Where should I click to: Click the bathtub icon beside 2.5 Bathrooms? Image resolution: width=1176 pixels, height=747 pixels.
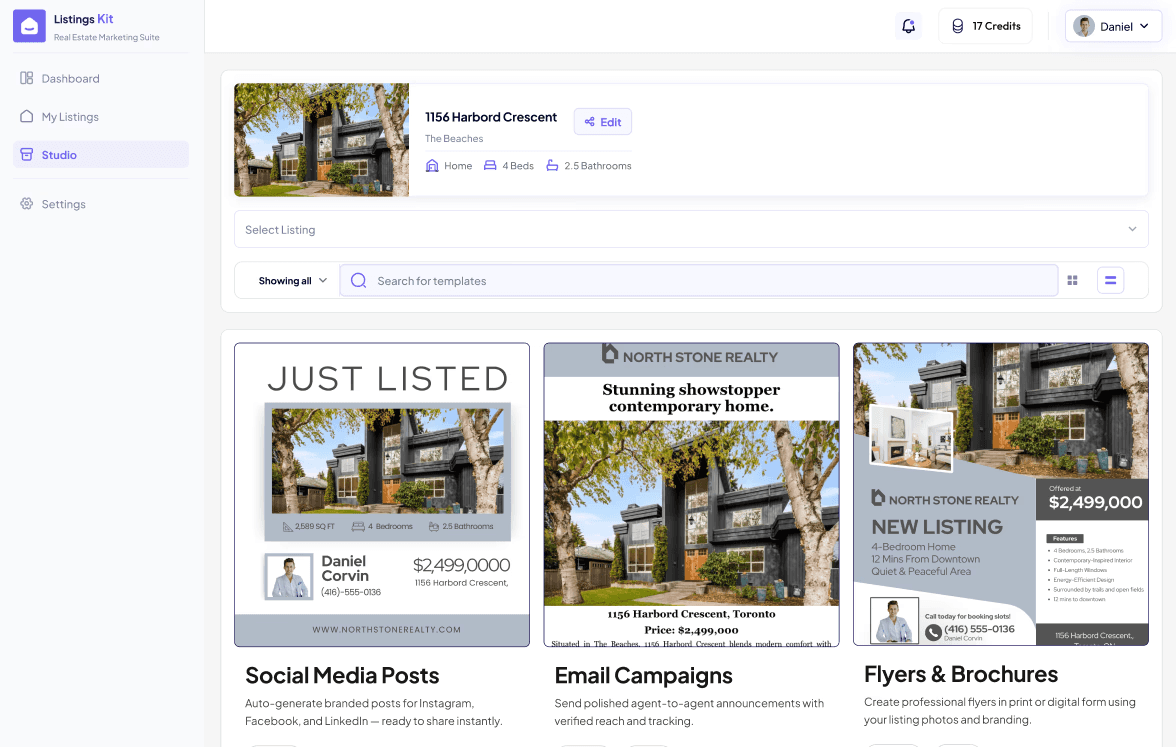pos(552,166)
